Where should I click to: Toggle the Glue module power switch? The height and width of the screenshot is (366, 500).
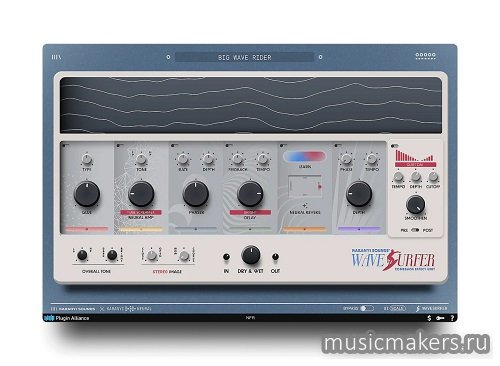(65, 145)
